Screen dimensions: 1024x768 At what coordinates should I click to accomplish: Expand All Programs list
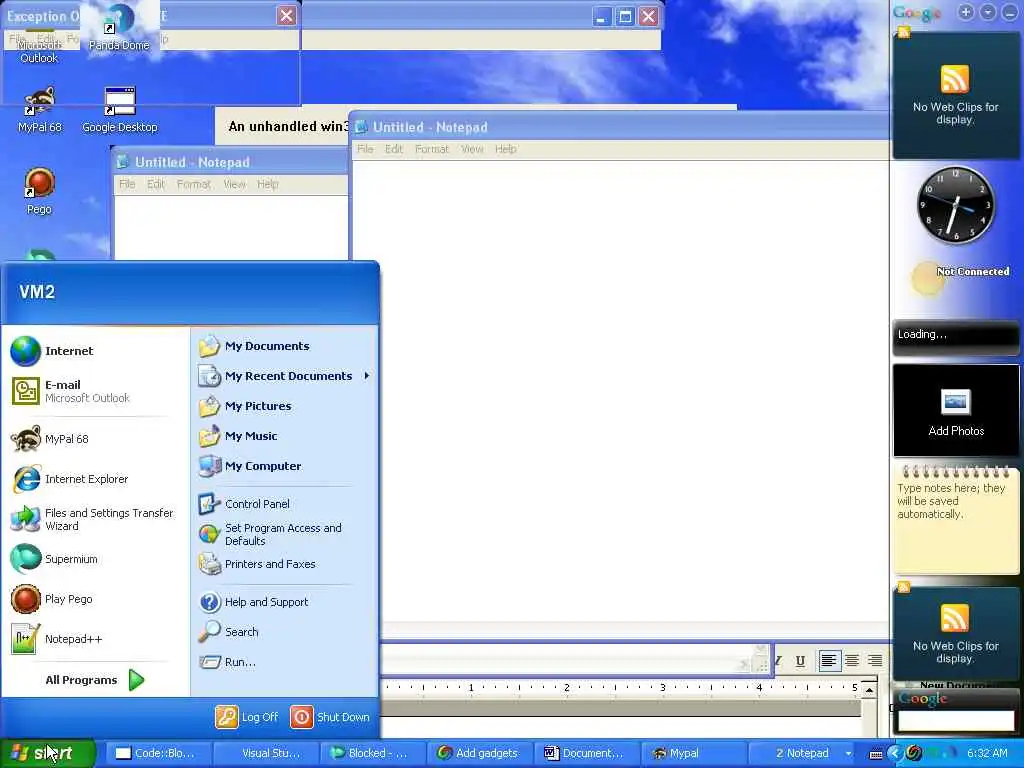(95, 680)
